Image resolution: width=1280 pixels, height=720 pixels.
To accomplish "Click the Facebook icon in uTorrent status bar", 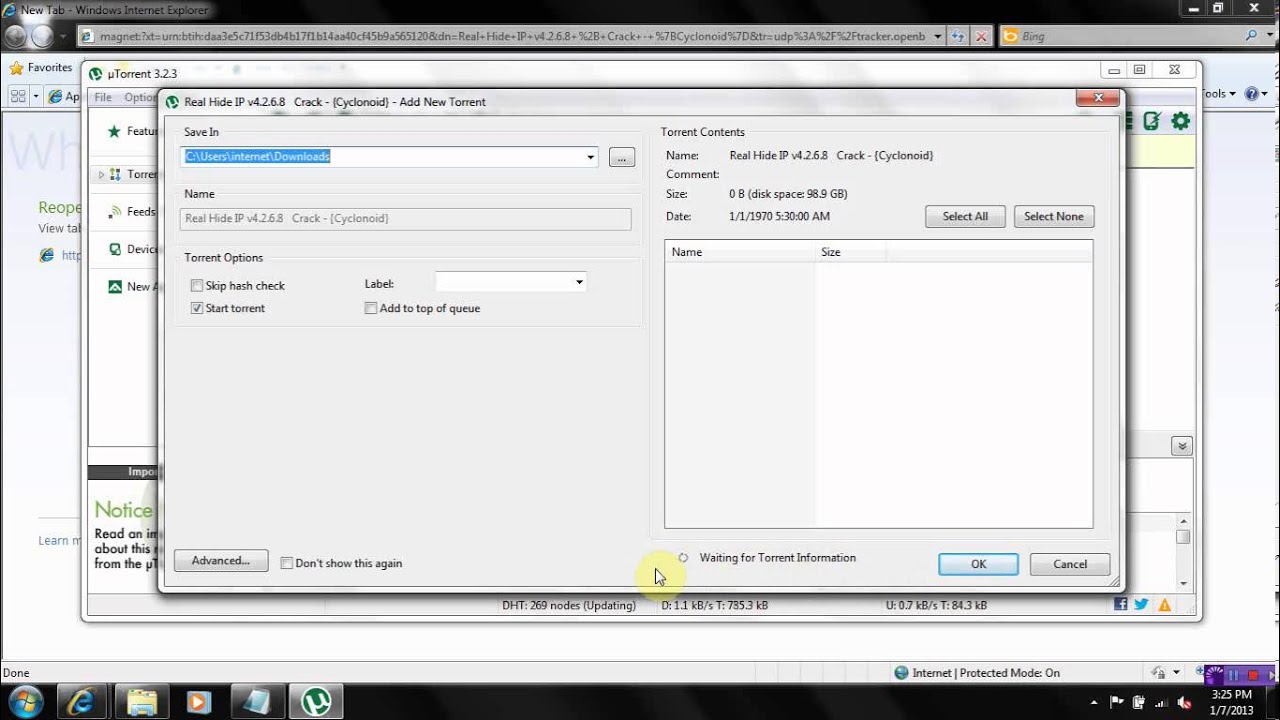I will tap(1120, 605).
